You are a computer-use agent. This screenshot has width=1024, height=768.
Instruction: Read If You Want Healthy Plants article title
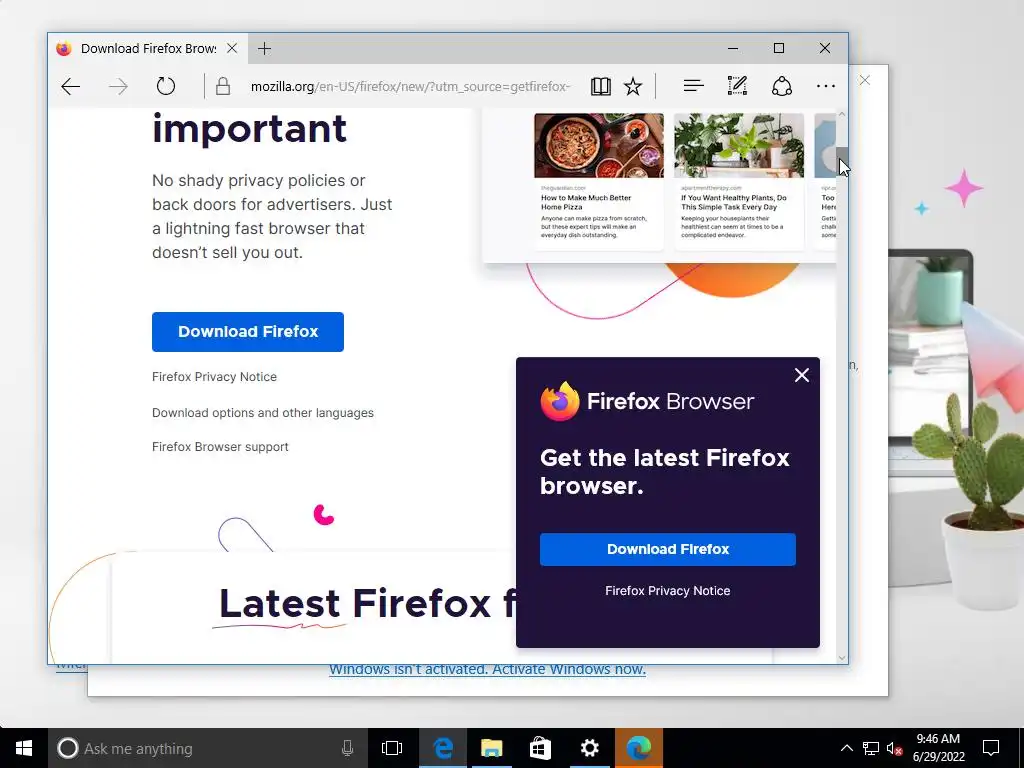click(734, 202)
